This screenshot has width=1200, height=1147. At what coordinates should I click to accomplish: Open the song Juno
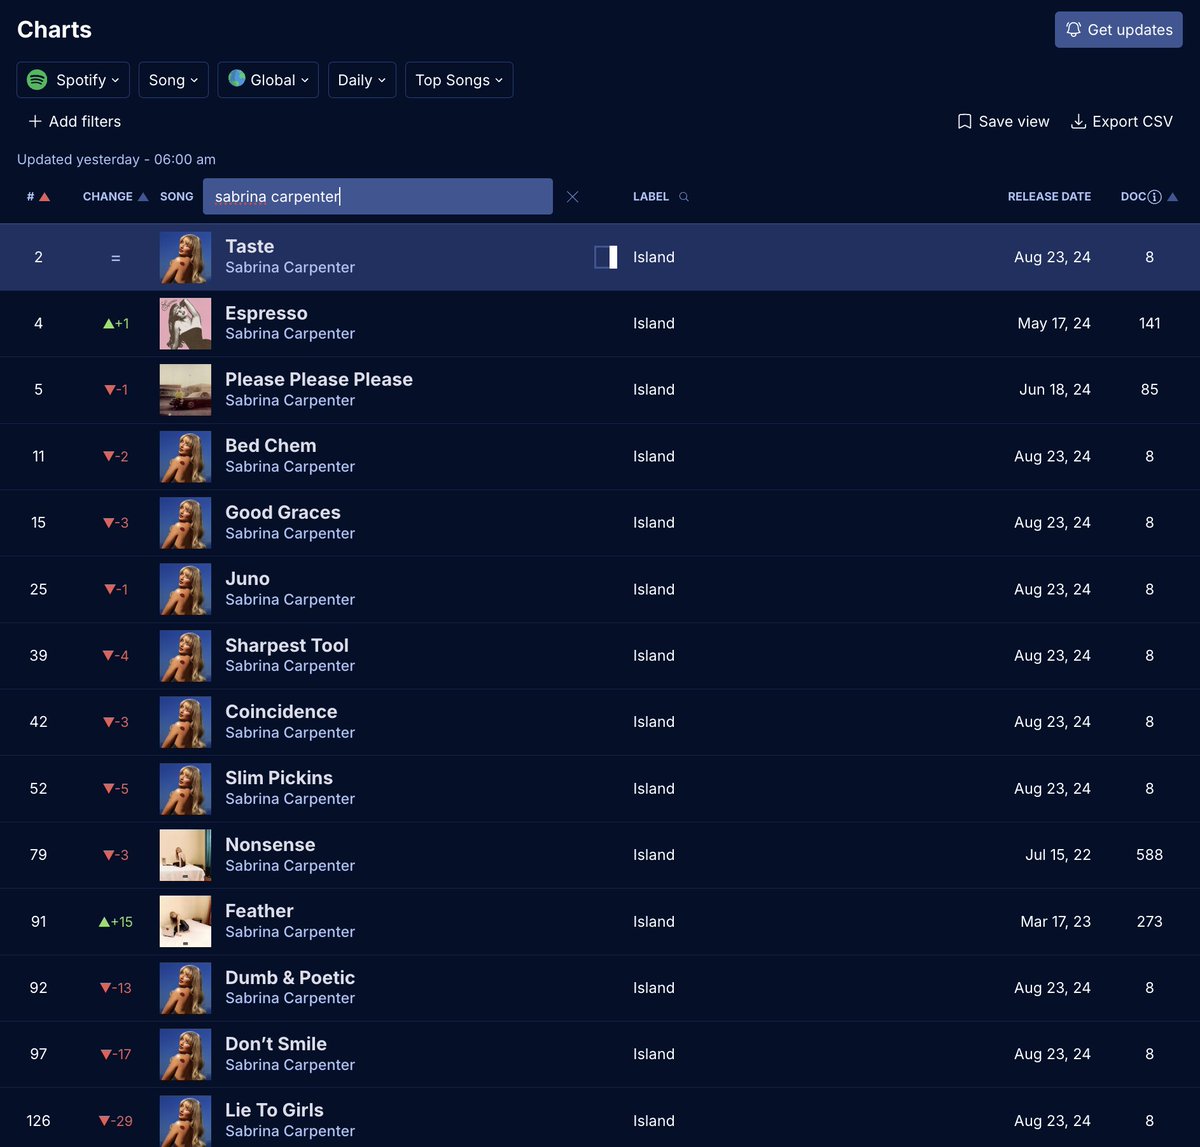(247, 578)
